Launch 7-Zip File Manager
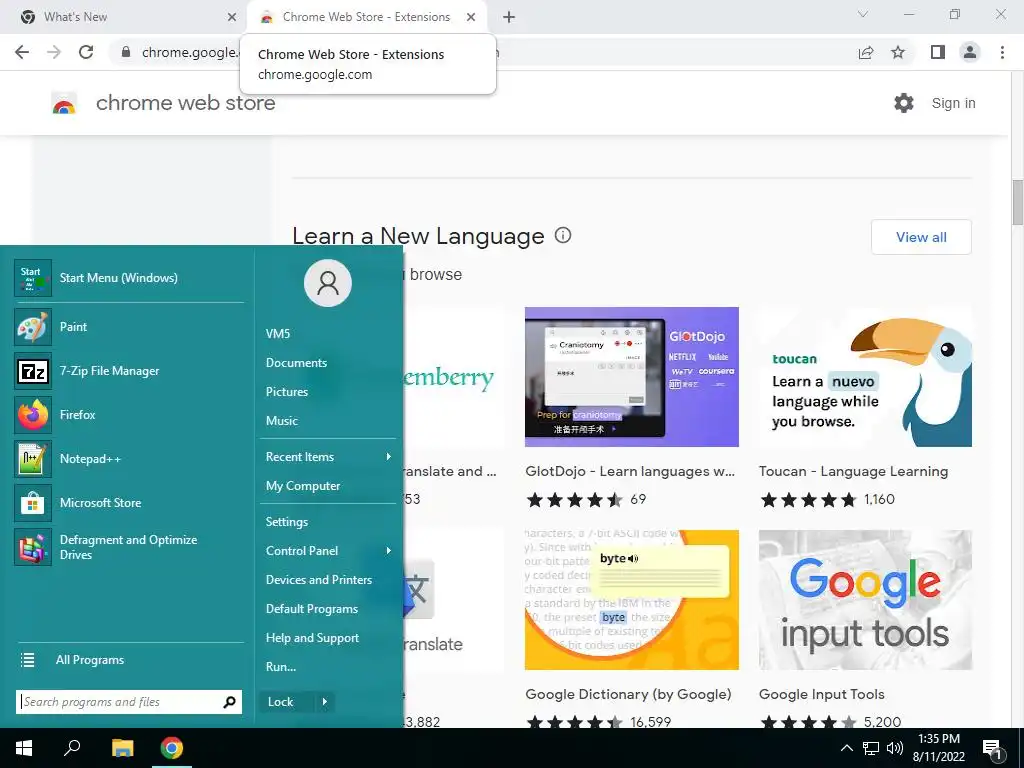The height and width of the screenshot is (768, 1024). [129, 371]
